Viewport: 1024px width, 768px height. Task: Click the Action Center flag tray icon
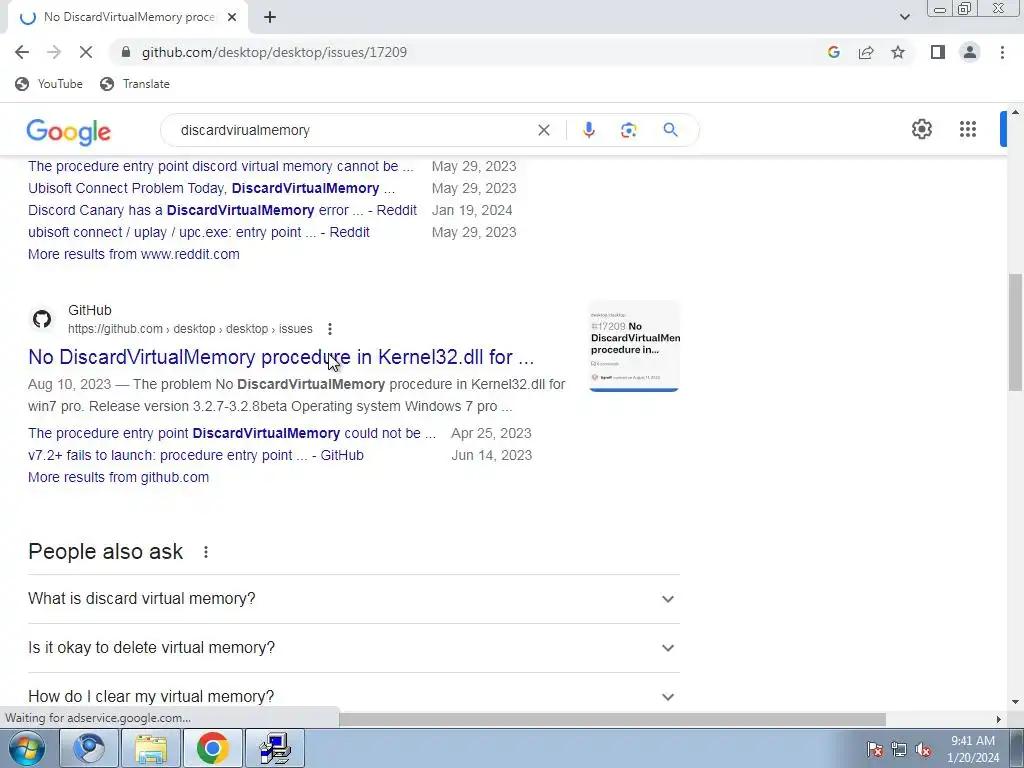tap(875, 750)
